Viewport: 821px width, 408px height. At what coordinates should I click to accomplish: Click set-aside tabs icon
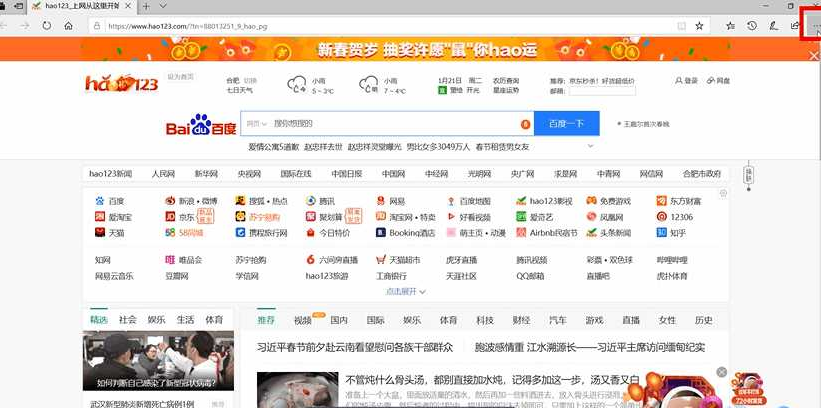[x=19, y=6]
